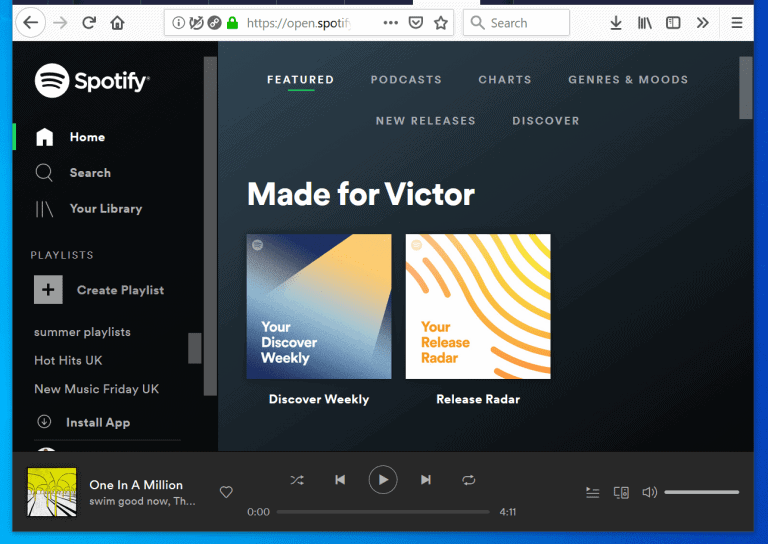The height and width of the screenshot is (544, 768).
Task: Open Search in Spotify sidebar
Action: pyautogui.click(x=73, y=173)
